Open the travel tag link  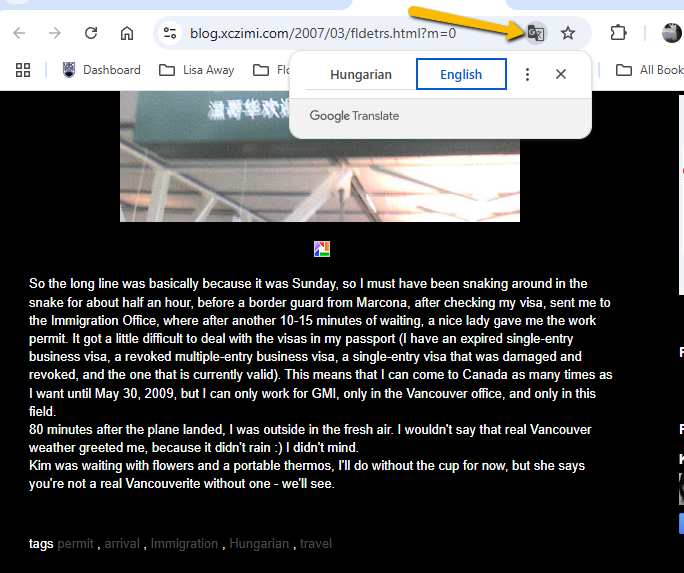pos(316,544)
